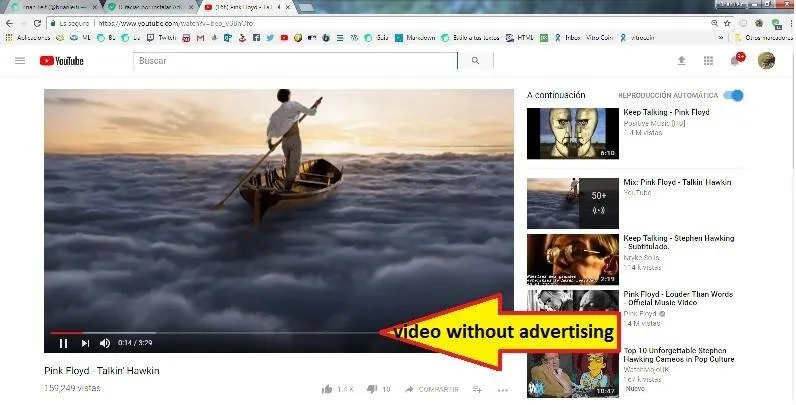Add video to playlist icon
The image size is (796, 405).
pyautogui.click(x=477, y=389)
